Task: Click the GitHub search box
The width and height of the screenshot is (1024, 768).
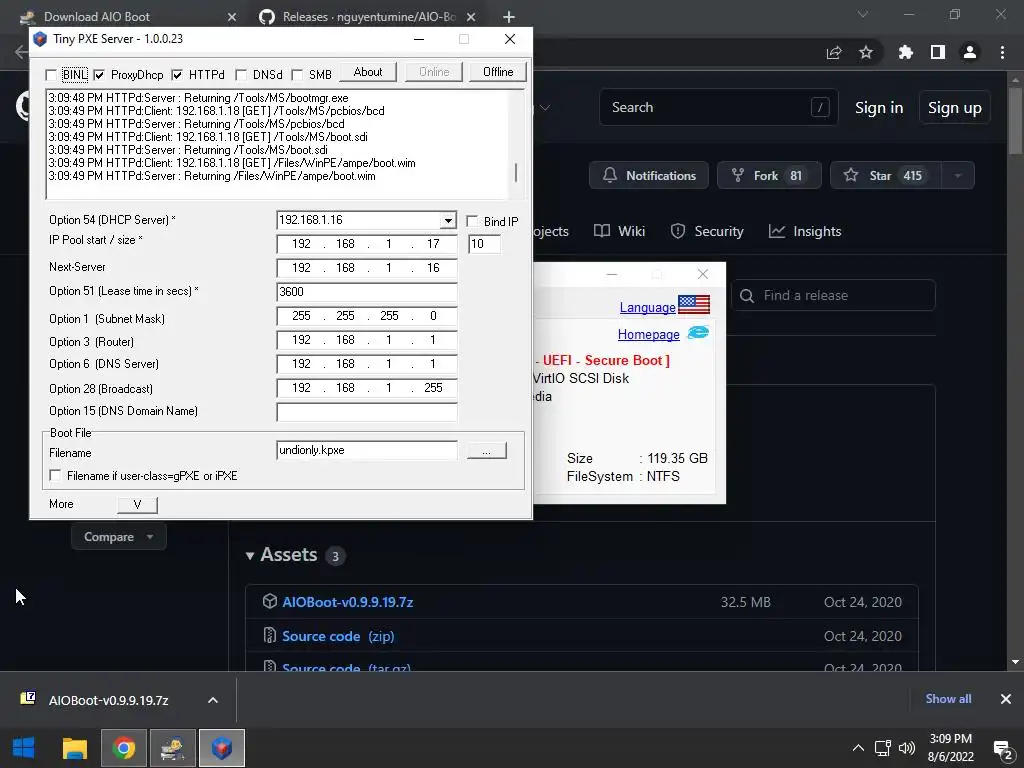Action: 718,107
